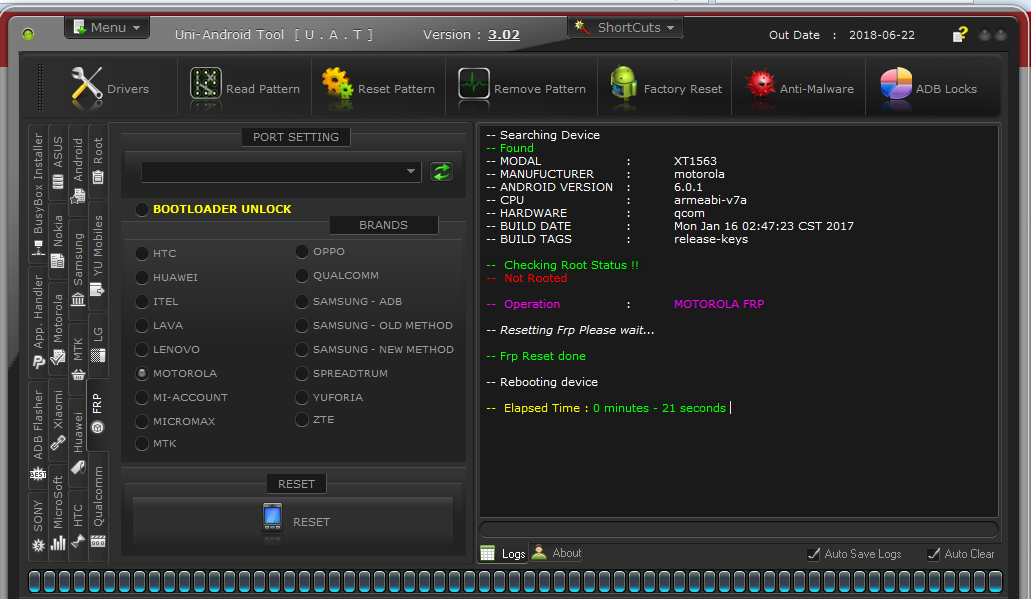Toggle the Auto Save Logs checkbox
The width and height of the screenshot is (1031, 599).
tap(813, 554)
